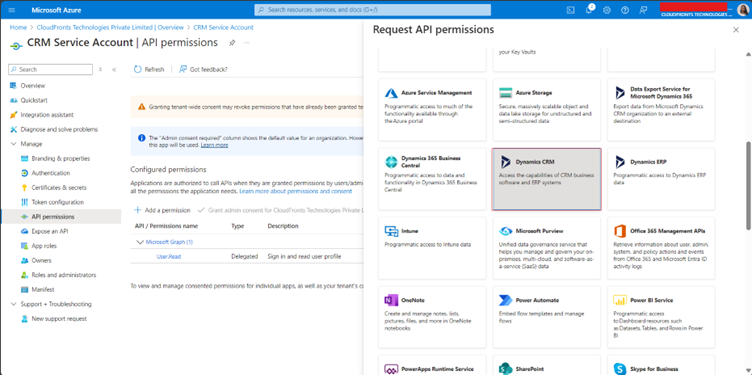
Task: Click the Learn more link in info banner
Action: (214, 145)
